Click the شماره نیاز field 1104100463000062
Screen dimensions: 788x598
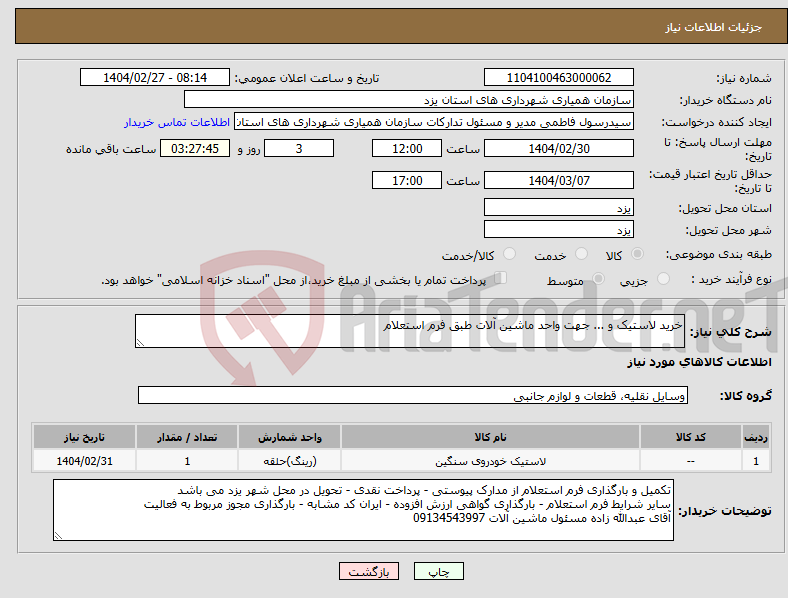click(558, 78)
